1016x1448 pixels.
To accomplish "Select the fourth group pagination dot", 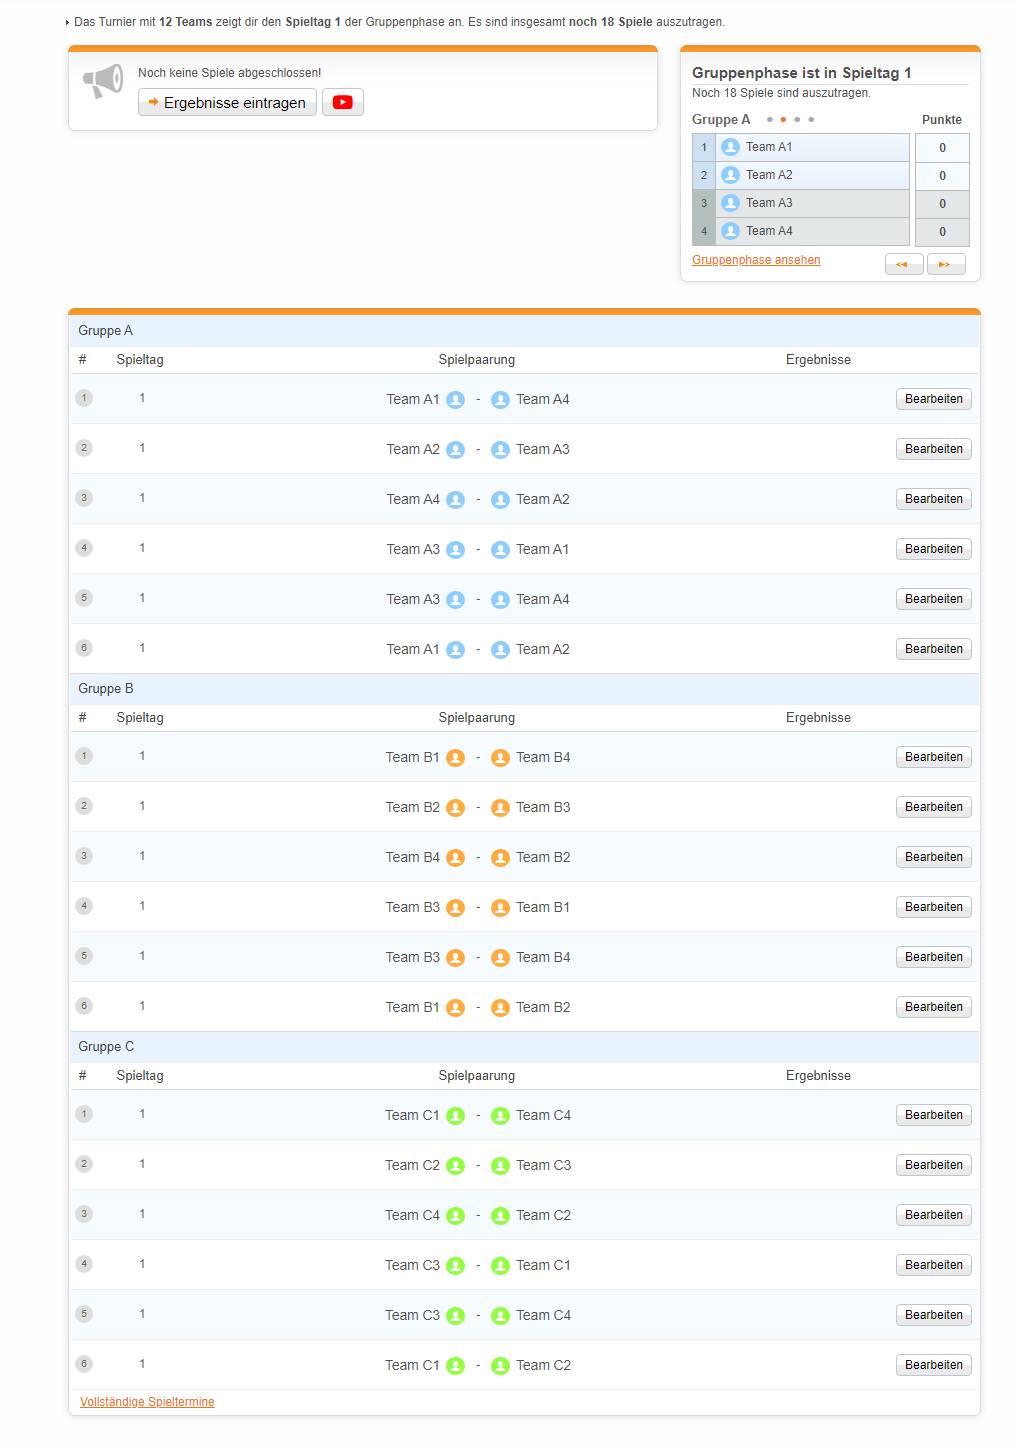I will click(x=811, y=120).
